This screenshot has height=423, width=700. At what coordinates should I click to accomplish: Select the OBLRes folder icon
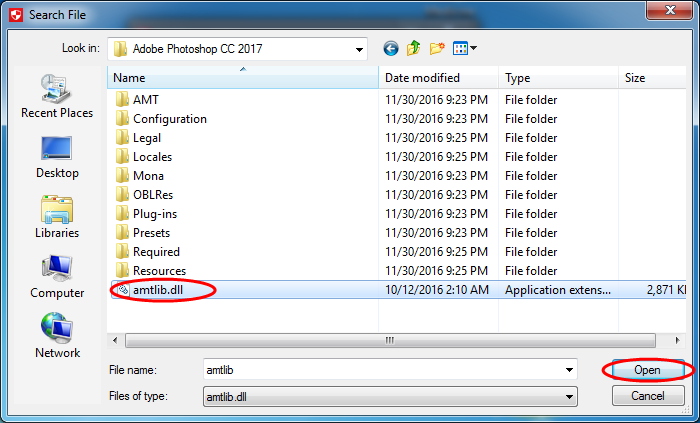click(122, 195)
